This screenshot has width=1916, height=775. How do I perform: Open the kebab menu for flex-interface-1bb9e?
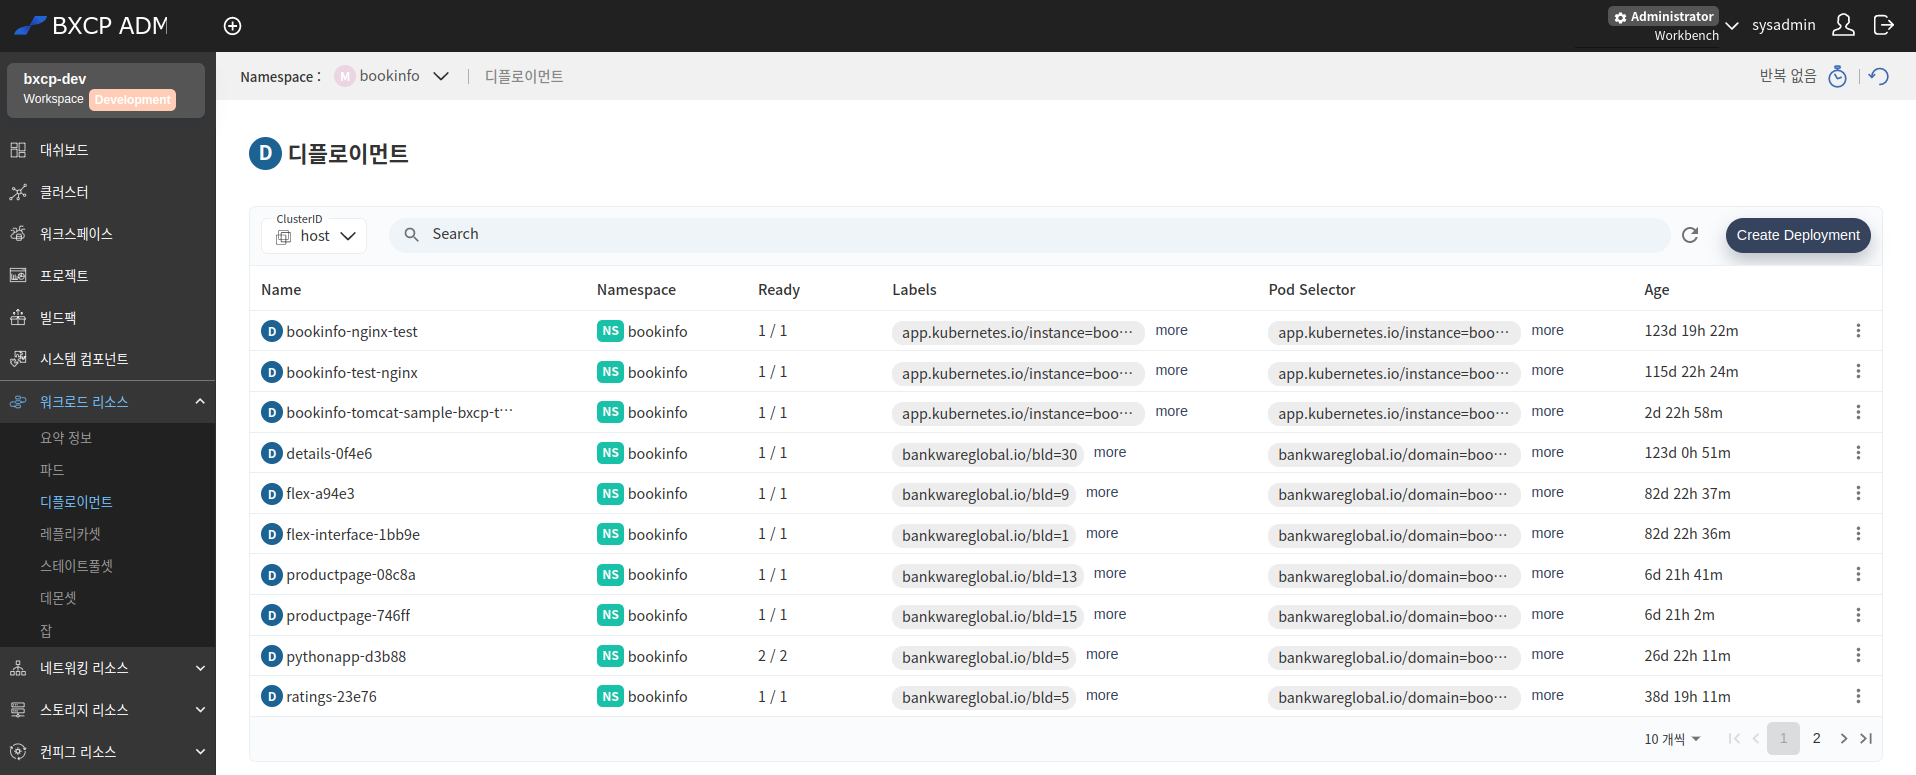coord(1858,534)
